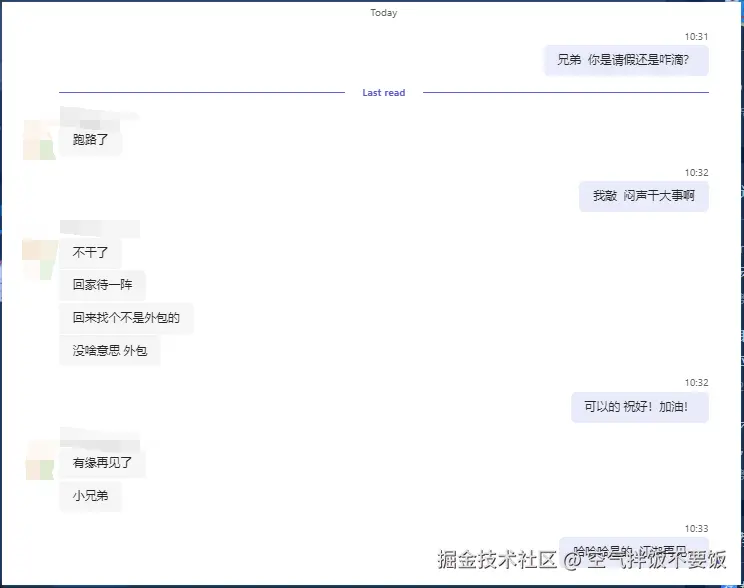Click the blurred sender name above 跑路了
Viewport: 744px width, 588px height.
pyautogui.click(x=99, y=114)
